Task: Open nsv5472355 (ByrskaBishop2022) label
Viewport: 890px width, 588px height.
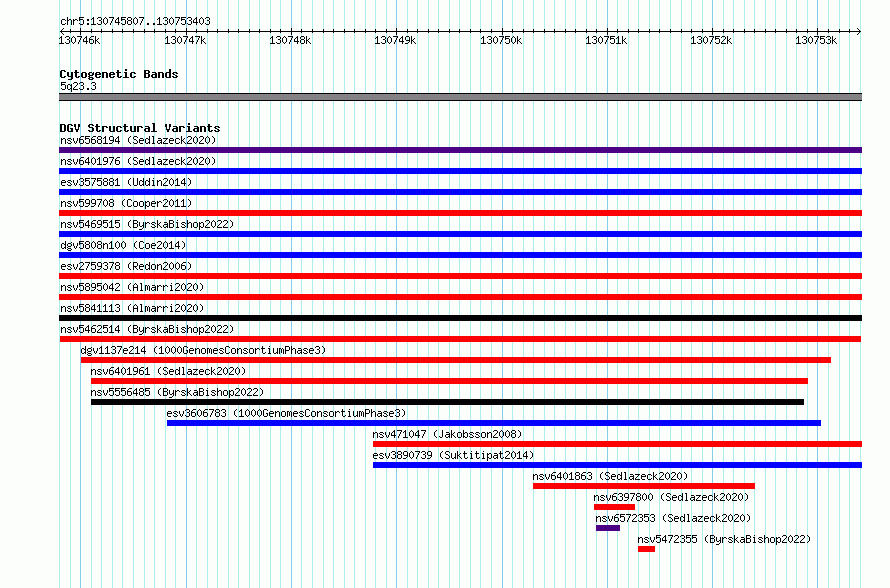Action: pyautogui.click(x=724, y=539)
